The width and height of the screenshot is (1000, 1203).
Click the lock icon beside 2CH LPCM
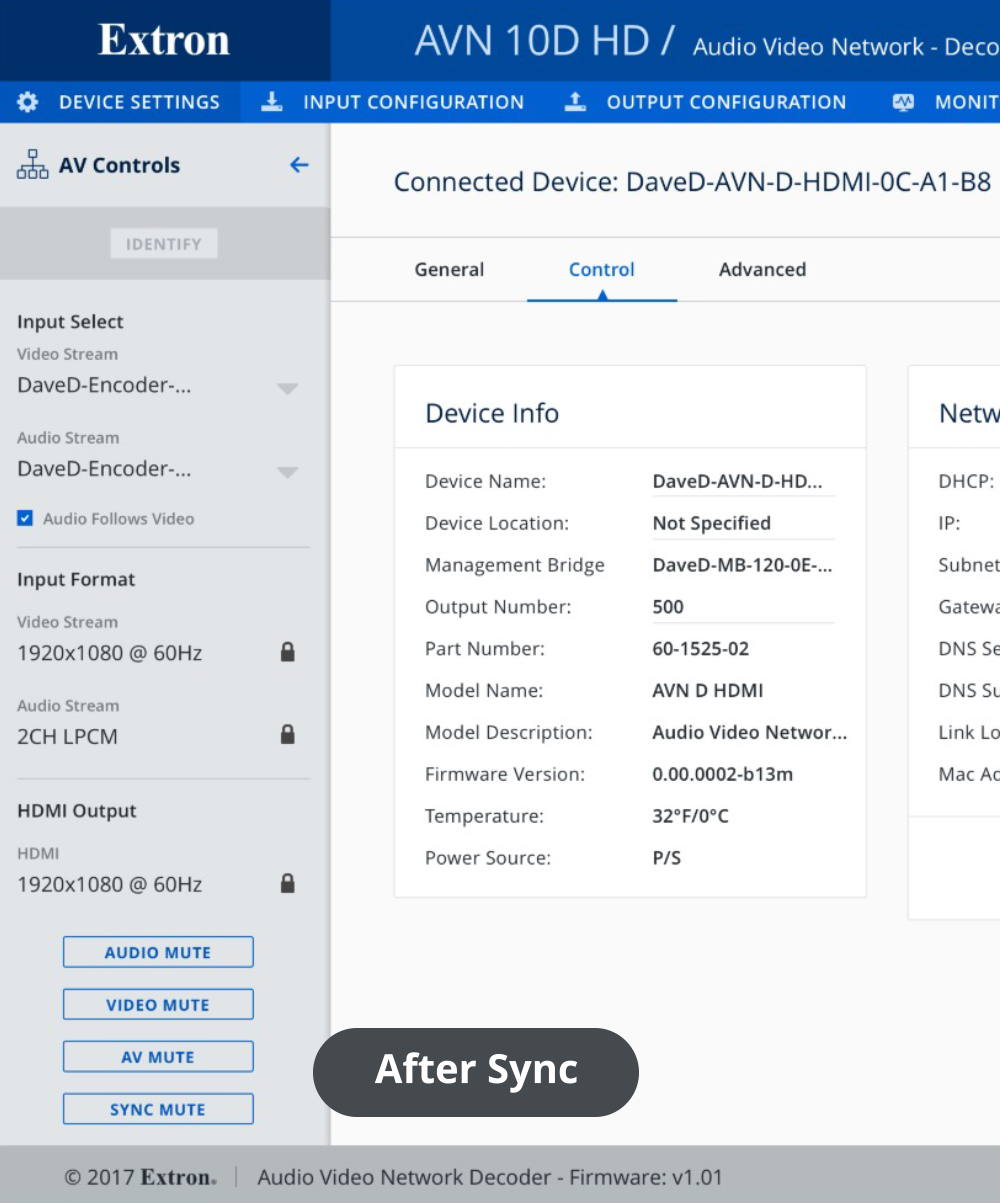[x=287, y=736]
